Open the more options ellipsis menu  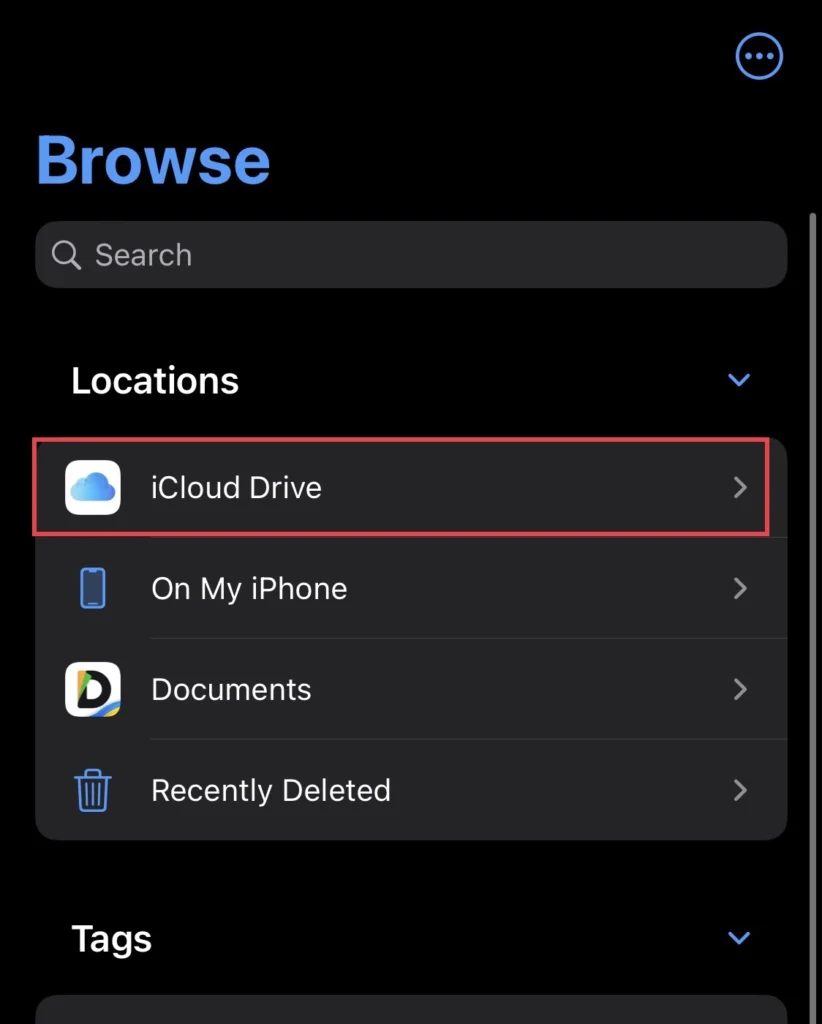[x=759, y=56]
